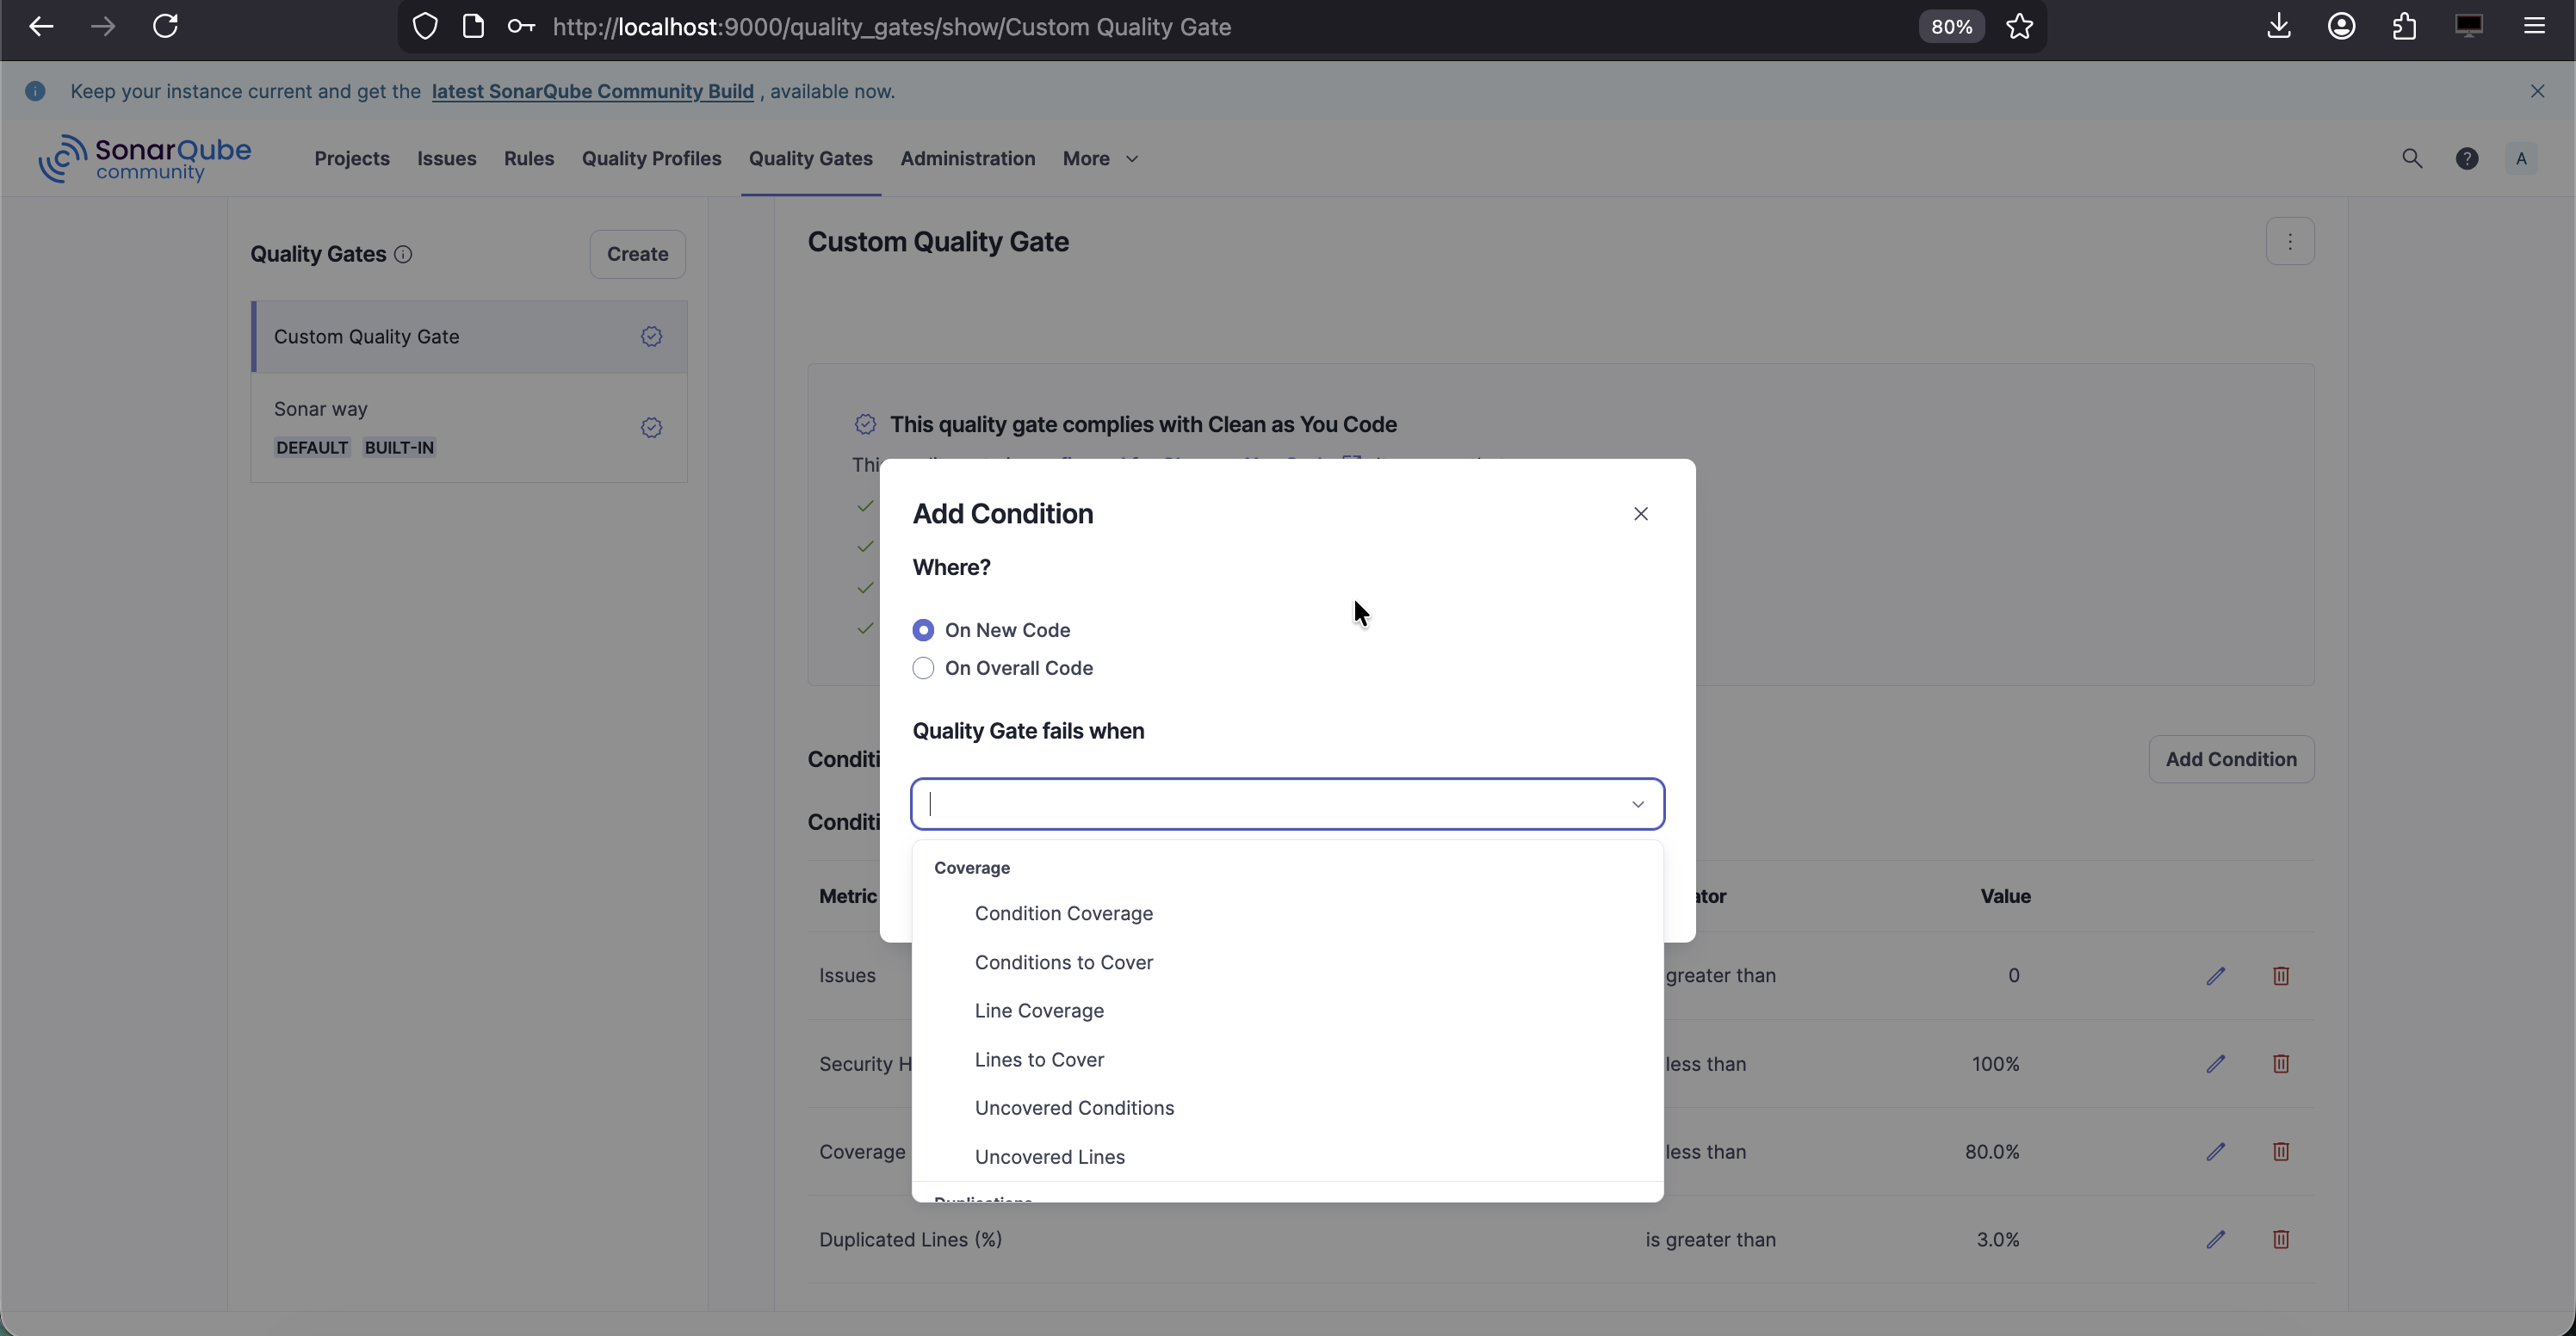This screenshot has width=2576, height=1336.
Task: Click the SonarQube community logo
Action: coord(145,158)
